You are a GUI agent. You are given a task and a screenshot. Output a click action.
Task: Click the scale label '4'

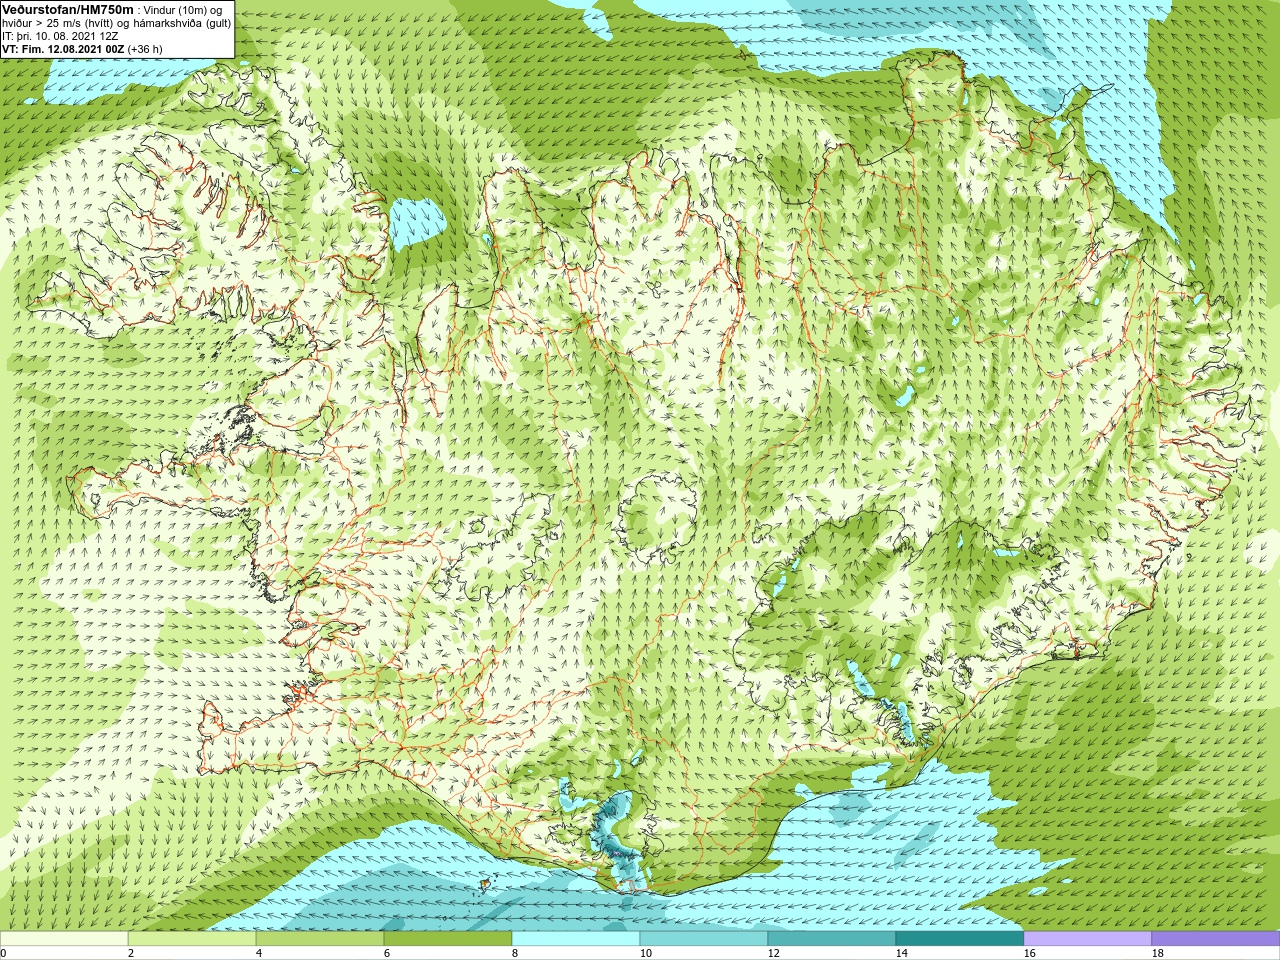click(259, 953)
